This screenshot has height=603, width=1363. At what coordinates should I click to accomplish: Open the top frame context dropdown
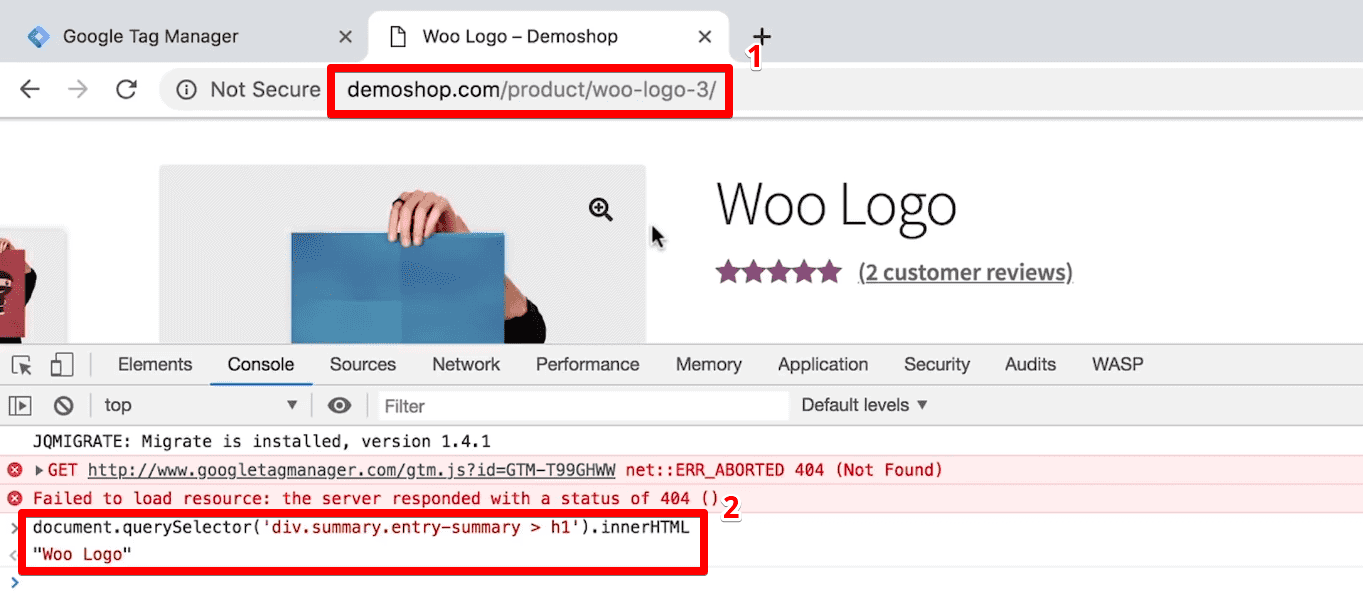click(200, 405)
